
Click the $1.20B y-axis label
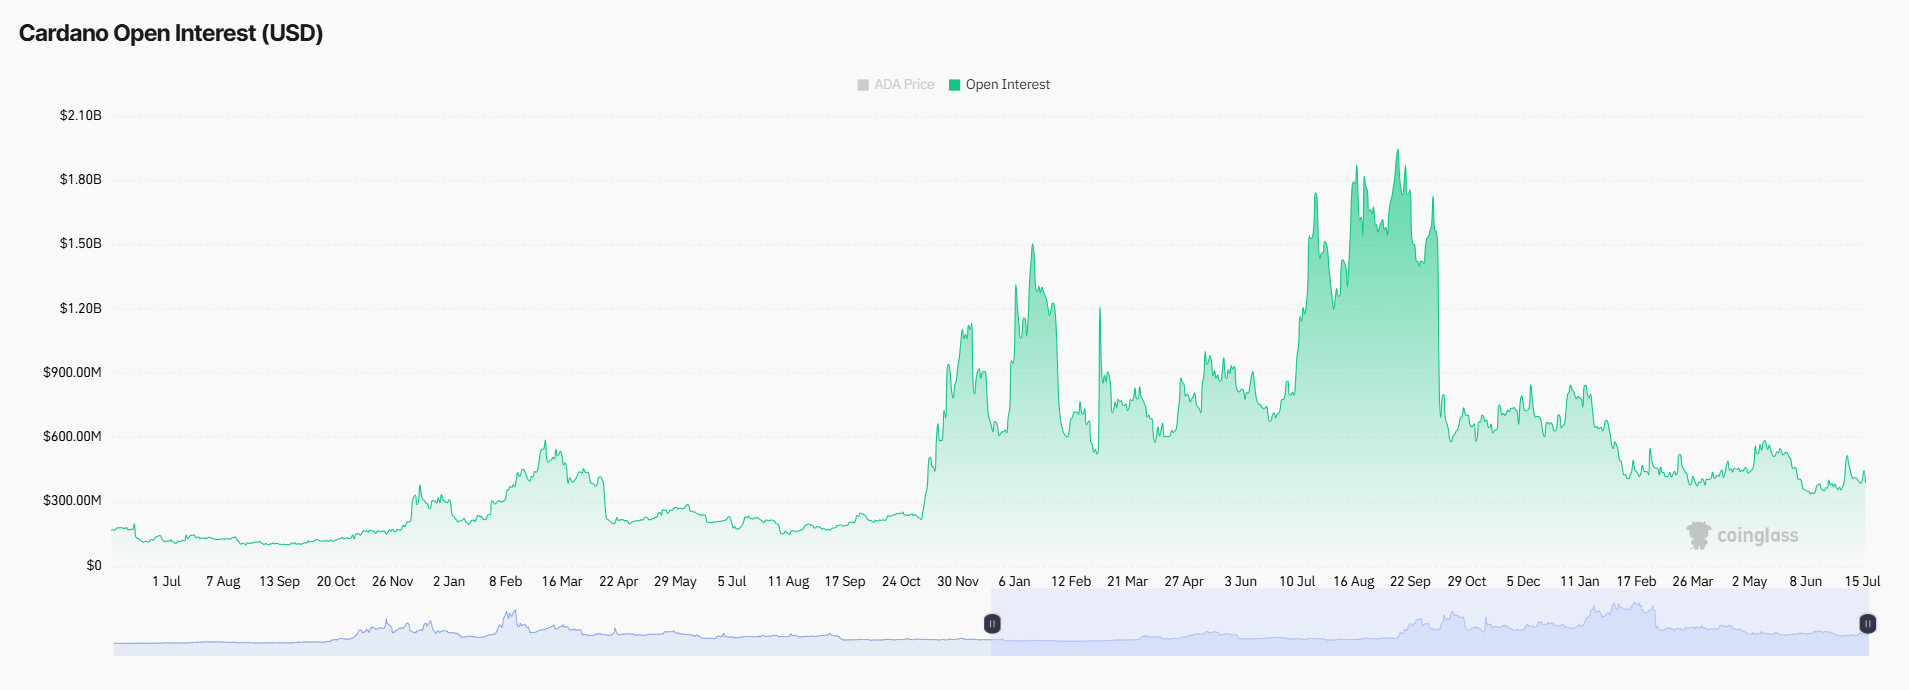81,309
